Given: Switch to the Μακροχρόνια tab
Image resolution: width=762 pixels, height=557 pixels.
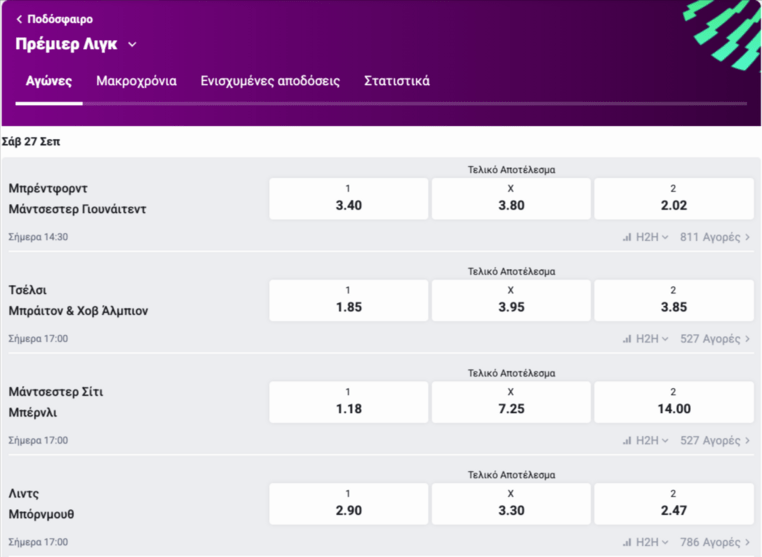Looking at the screenshot, I should (136, 81).
